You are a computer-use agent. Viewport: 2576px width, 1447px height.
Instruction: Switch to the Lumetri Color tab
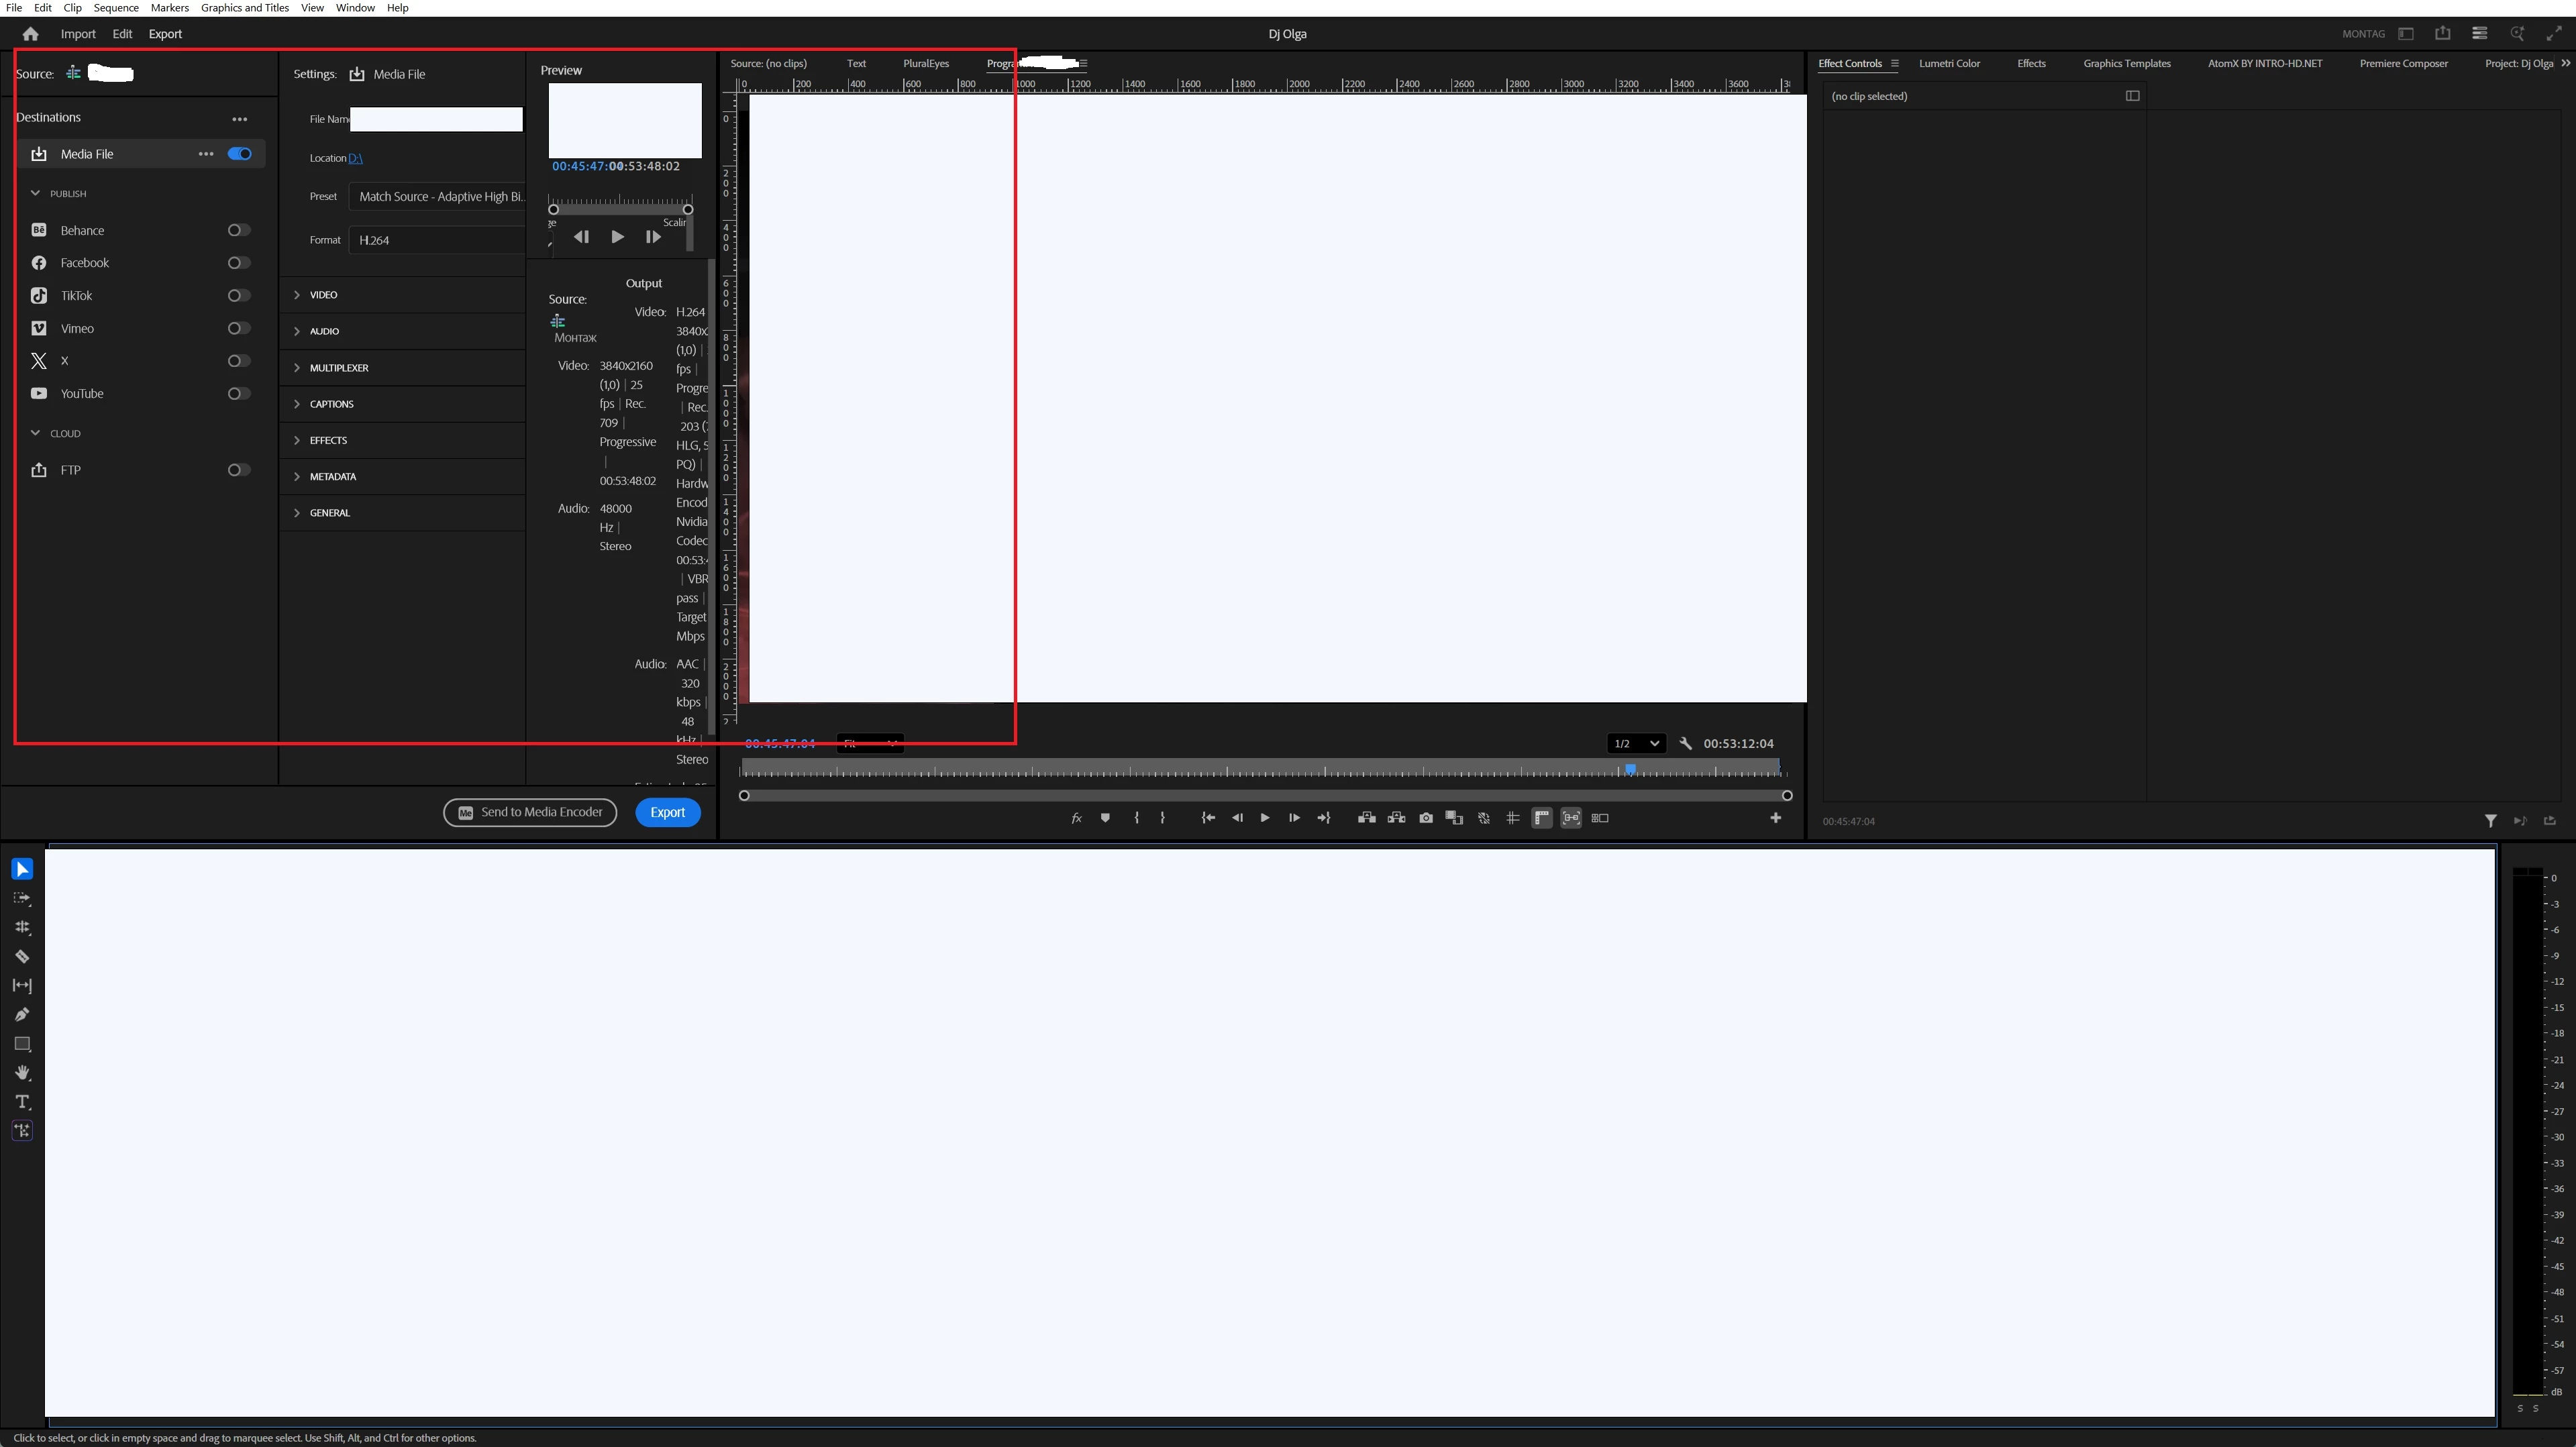point(1949,63)
